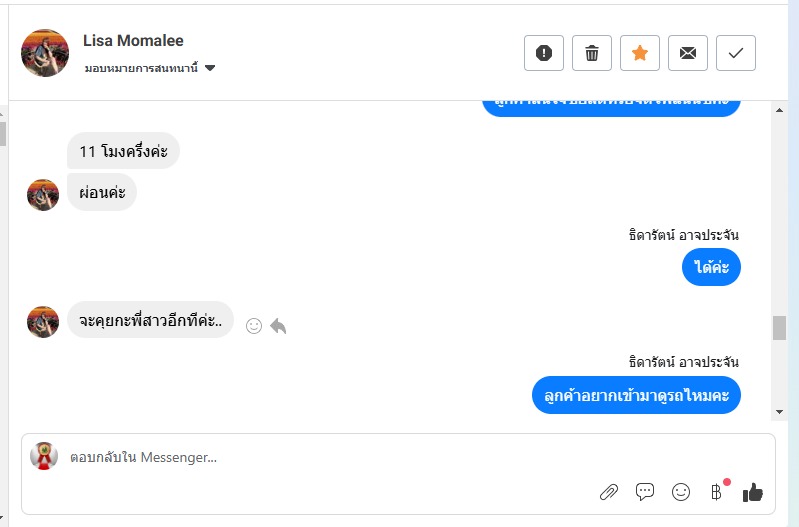
Task: Click the Lisa Momalee contact name
Action: click(133, 41)
